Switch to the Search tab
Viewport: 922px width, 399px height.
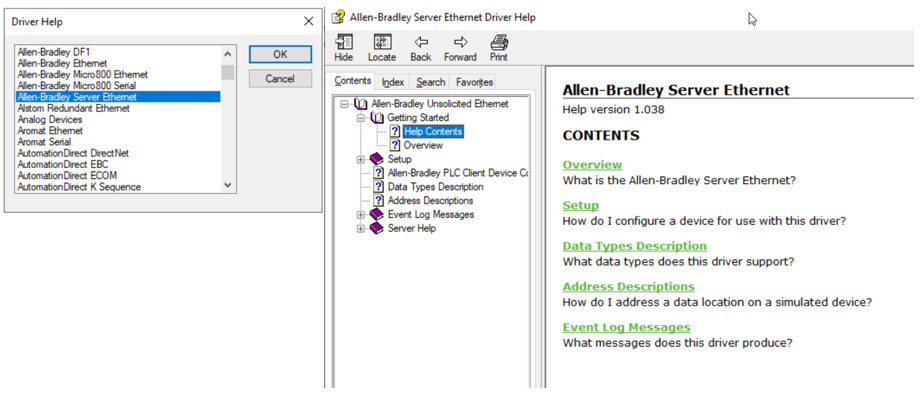pyautogui.click(x=430, y=82)
